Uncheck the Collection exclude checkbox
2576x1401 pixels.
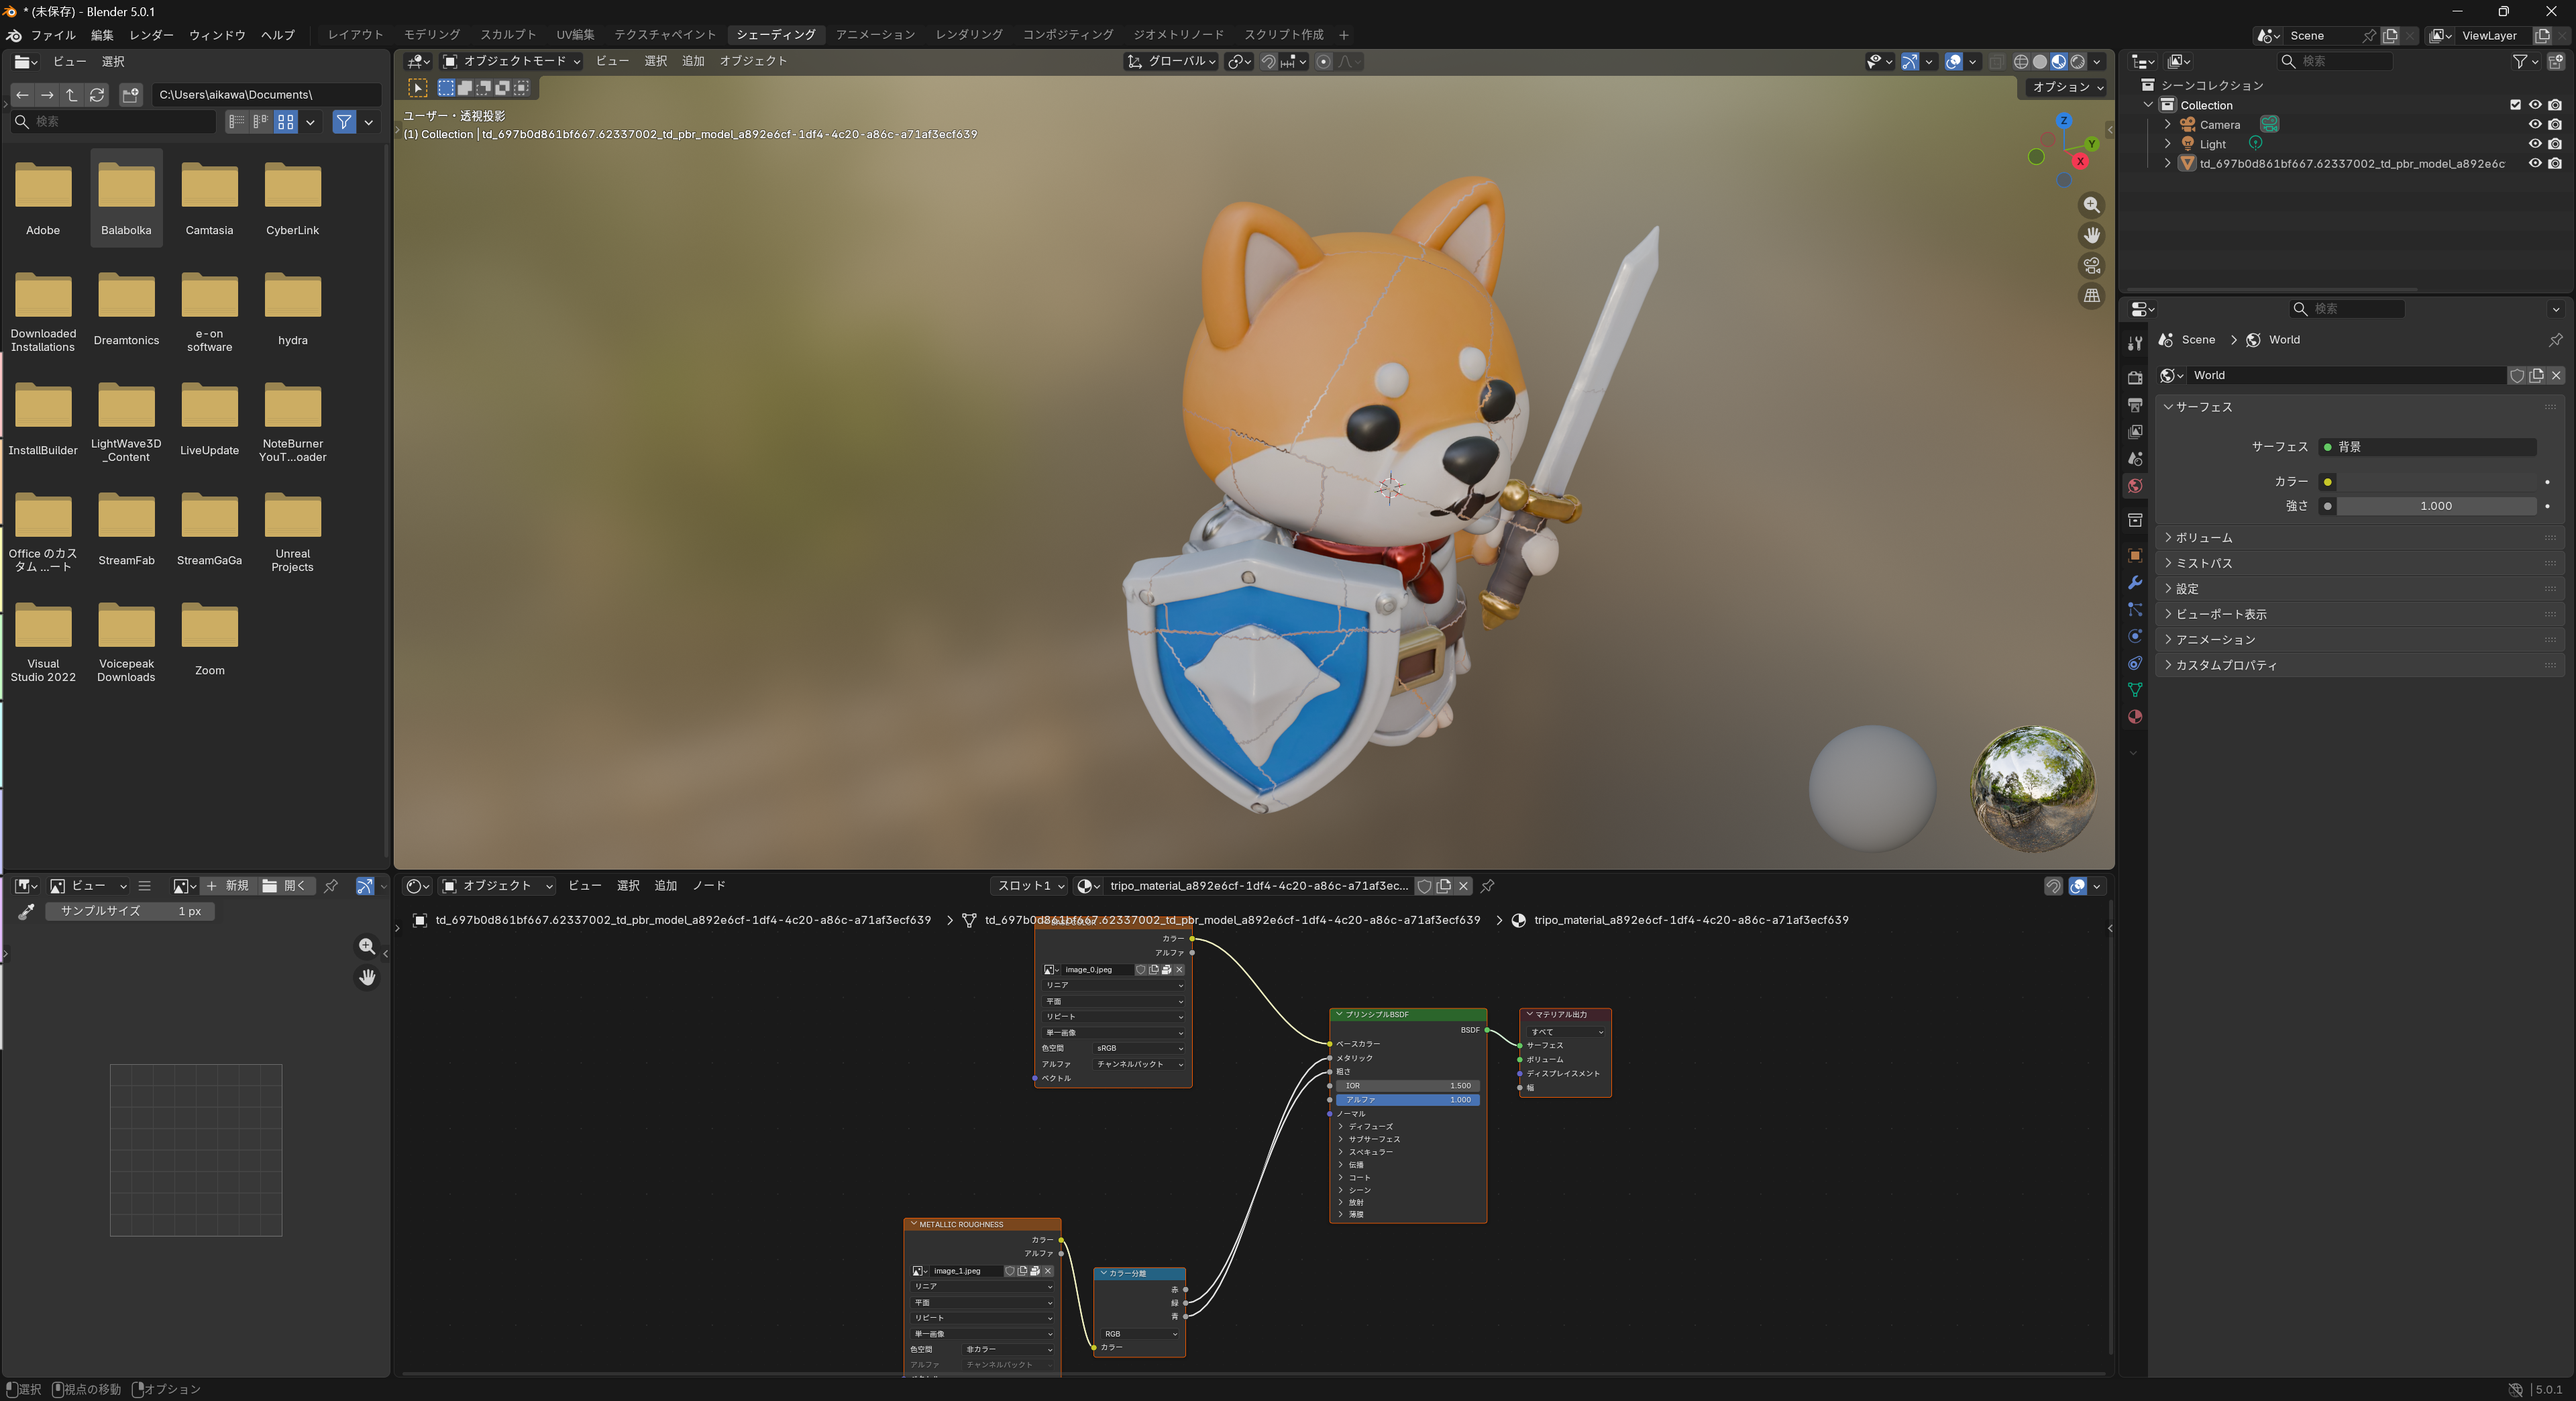click(x=2515, y=105)
